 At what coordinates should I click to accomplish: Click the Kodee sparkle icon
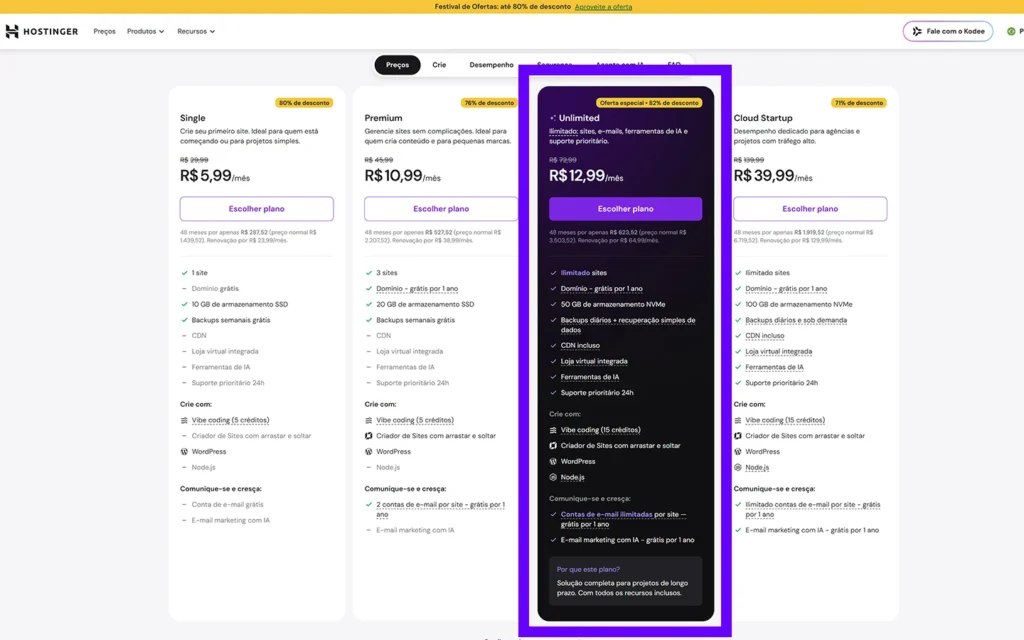coord(917,31)
